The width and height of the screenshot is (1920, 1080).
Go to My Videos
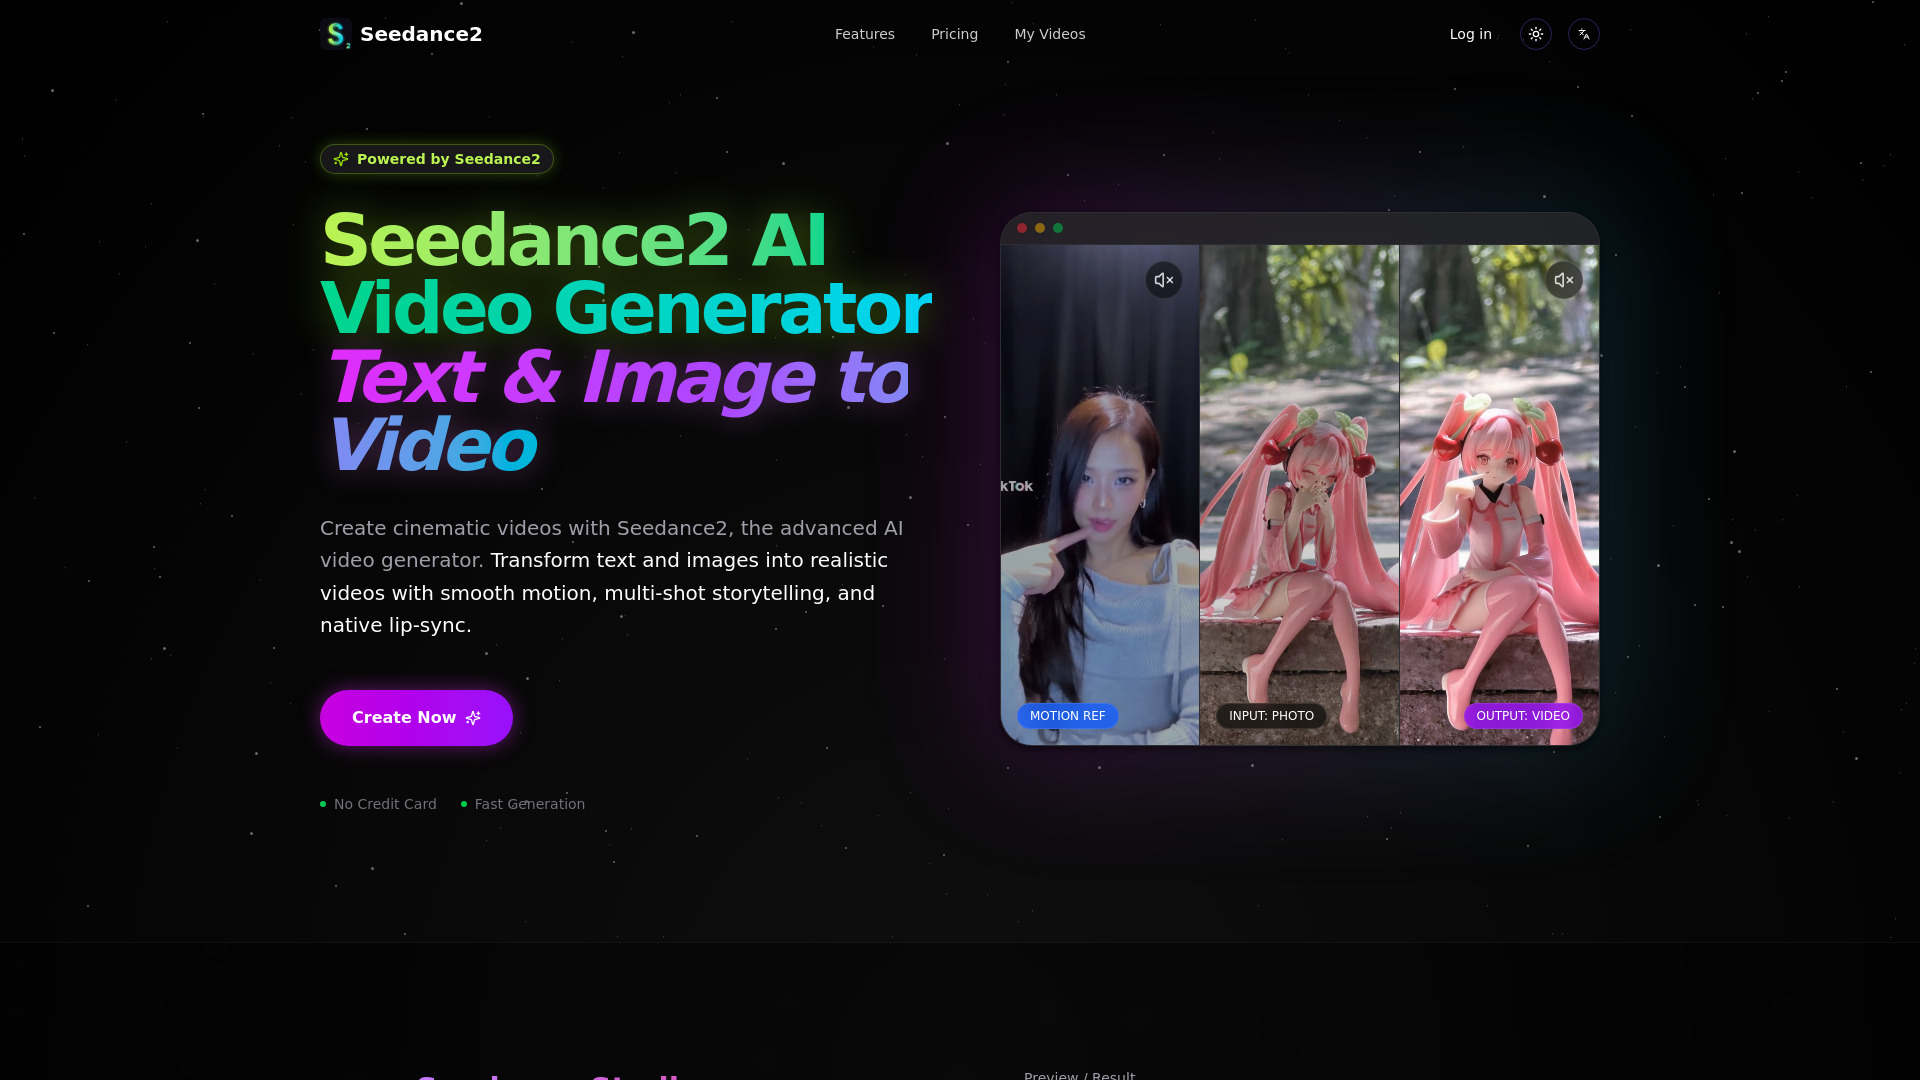tap(1049, 33)
